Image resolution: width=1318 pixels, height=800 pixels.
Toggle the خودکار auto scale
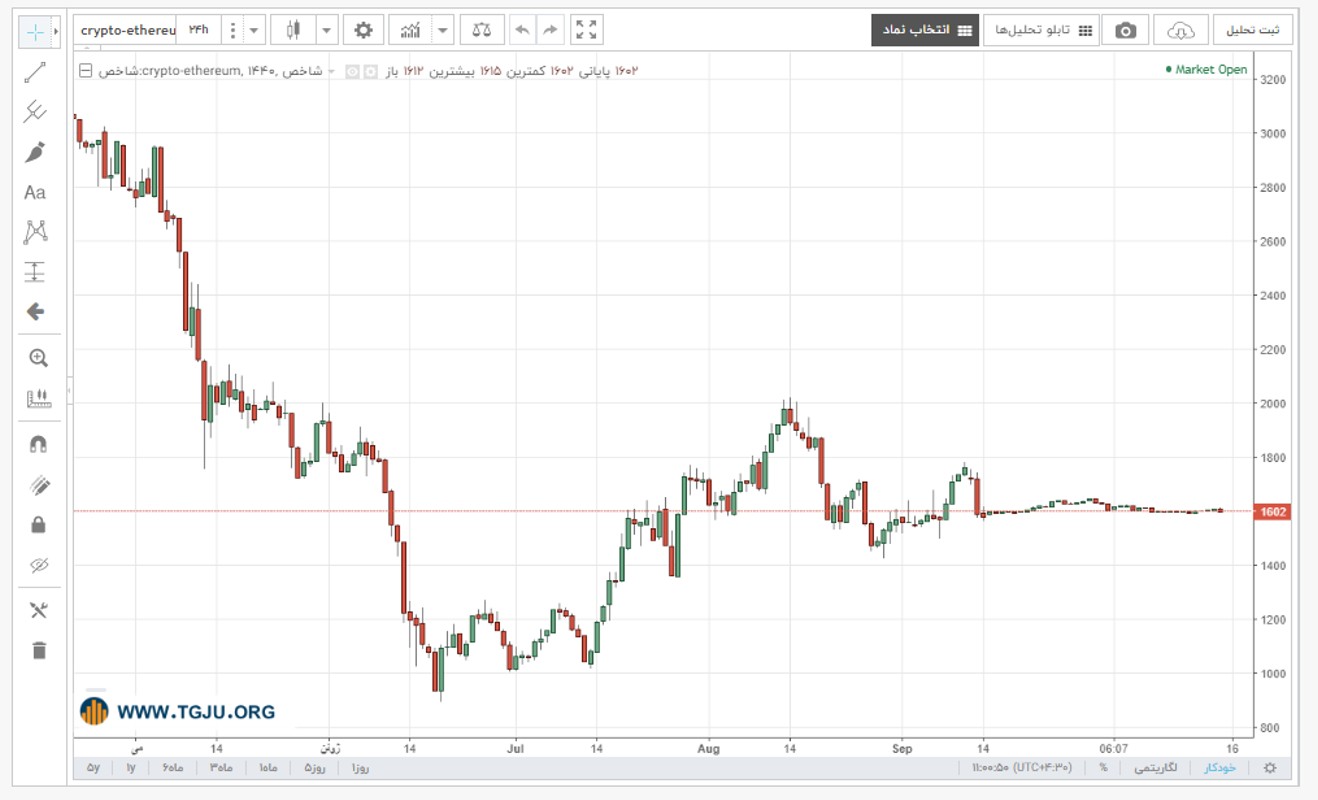tap(1220, 768)
